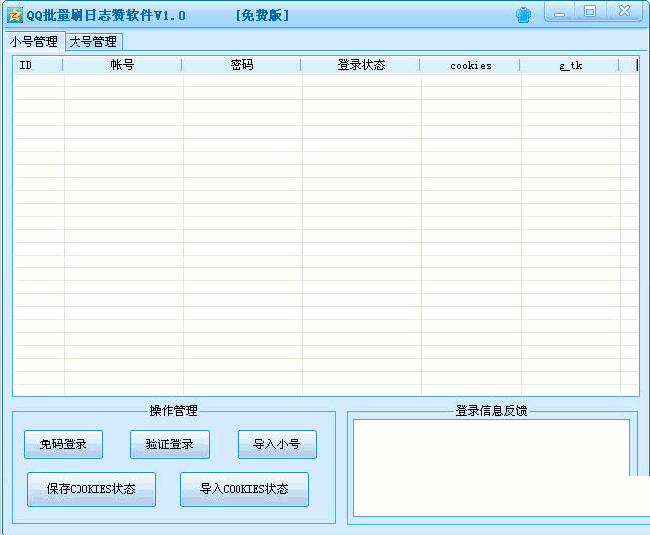Click the app logo icon in title bar
This screenshot has width=650, height=535.
[15, 15]
